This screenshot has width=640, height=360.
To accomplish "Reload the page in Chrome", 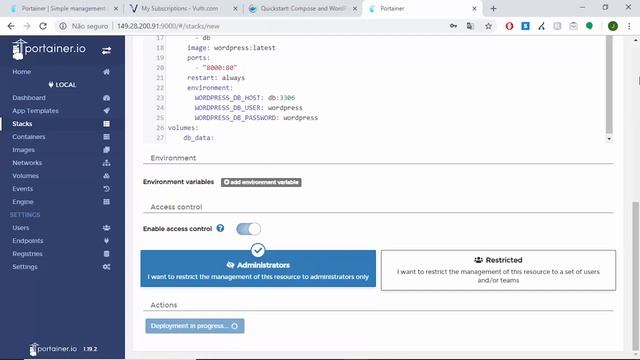I will (43, 26).
